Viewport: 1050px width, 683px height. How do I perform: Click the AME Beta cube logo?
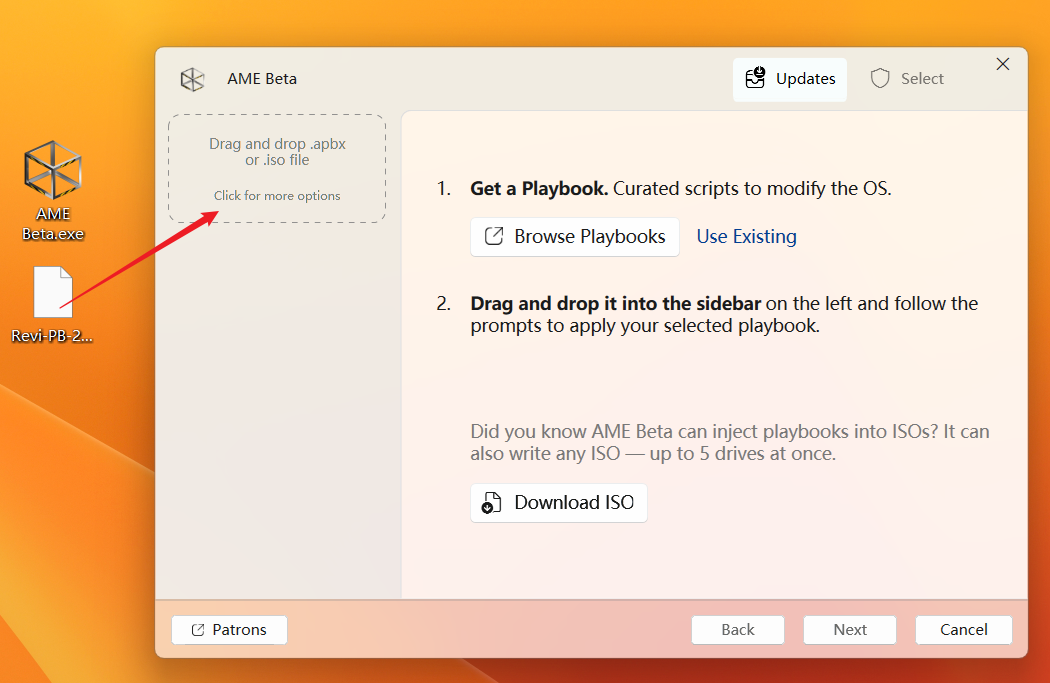click(x=192, y=79)
